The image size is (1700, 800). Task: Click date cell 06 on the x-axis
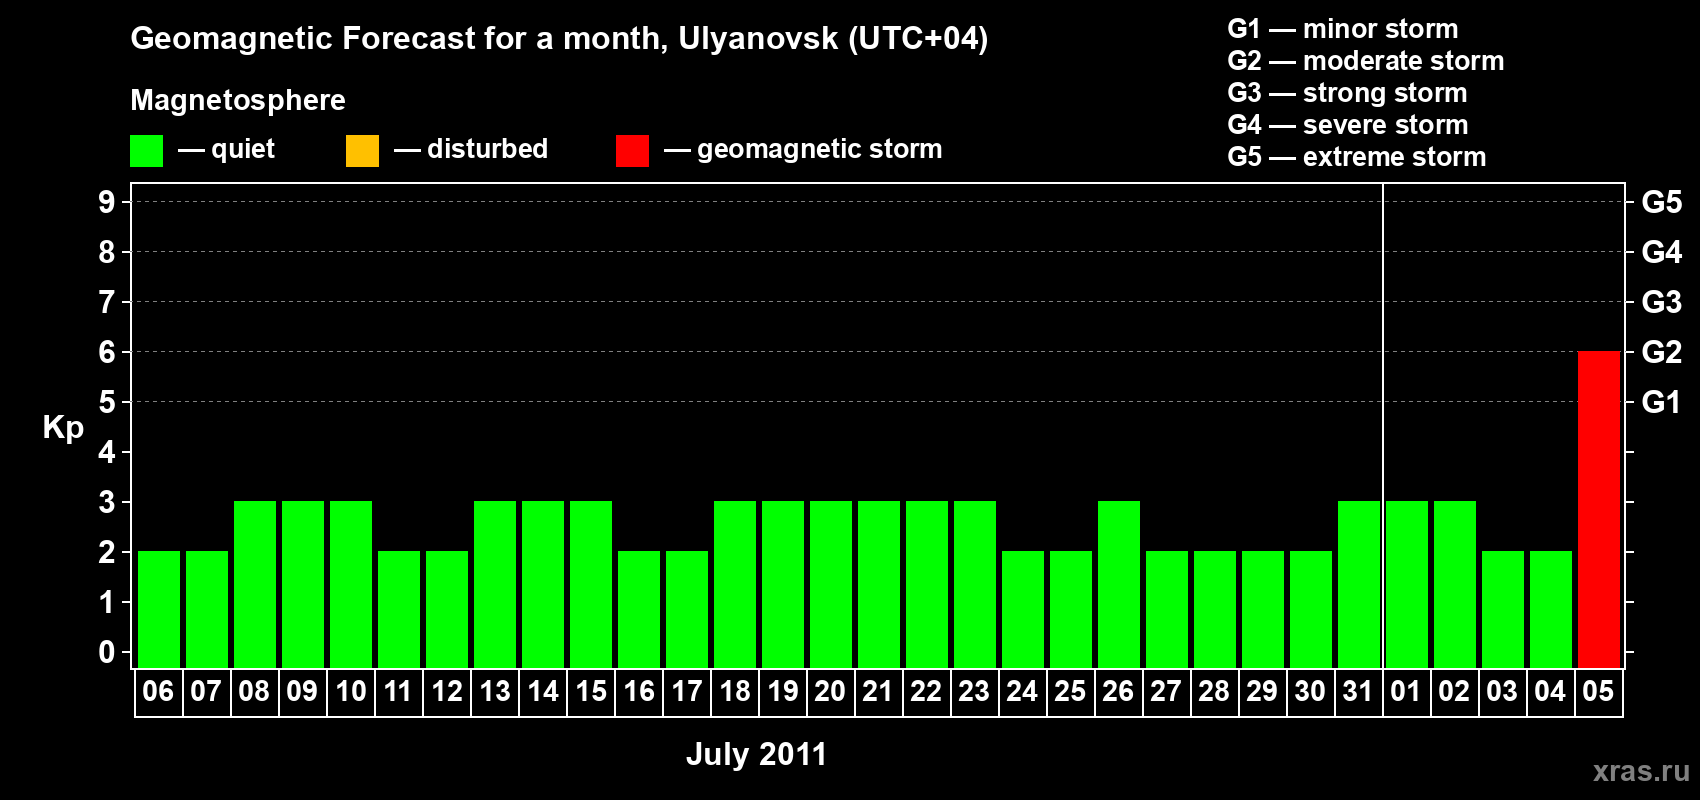click(x=158, y=691)
